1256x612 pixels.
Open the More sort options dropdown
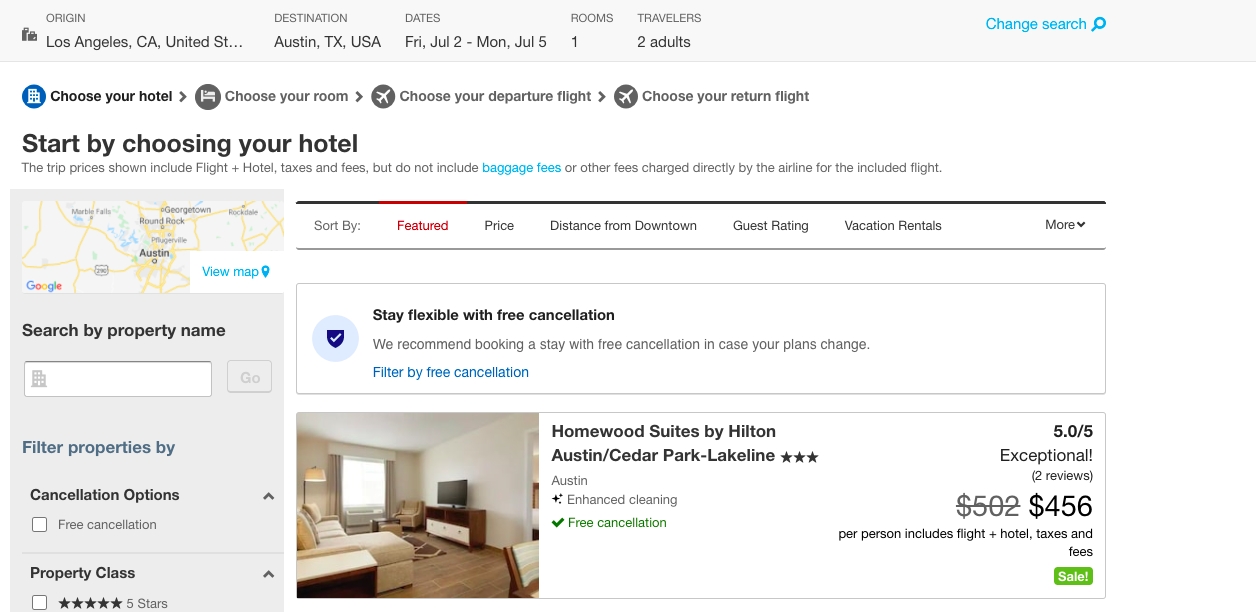point(1065,225)
